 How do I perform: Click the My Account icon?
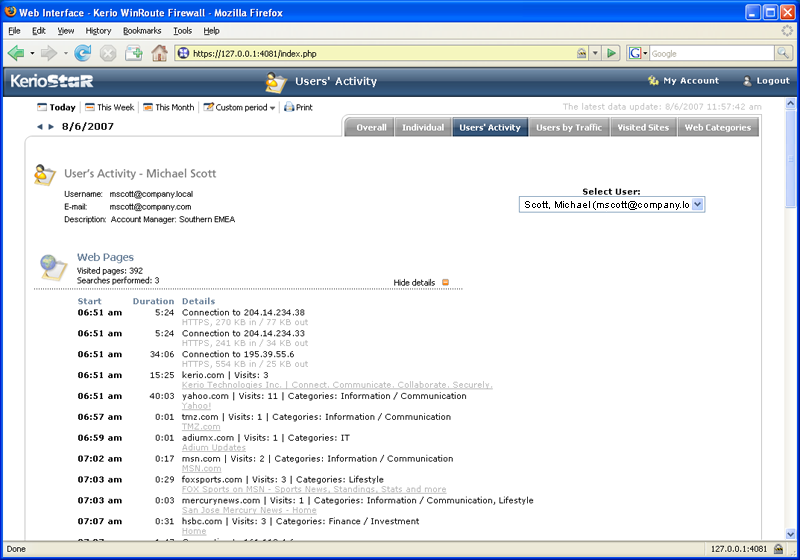click(653, 81)
